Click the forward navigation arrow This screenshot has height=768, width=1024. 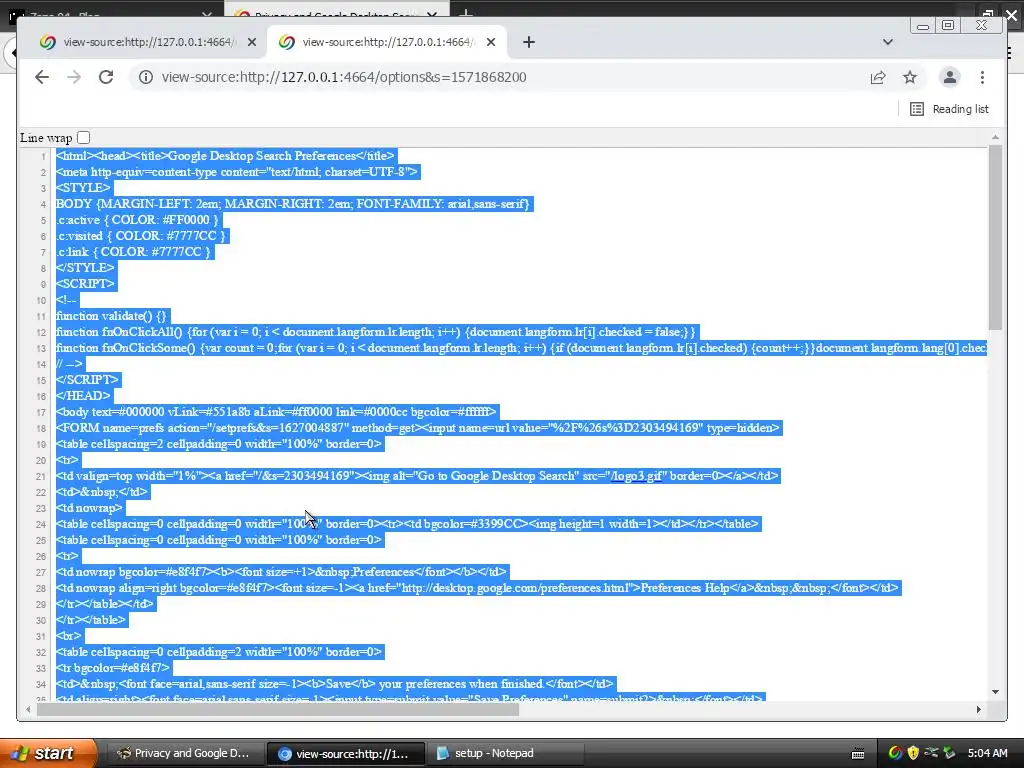pos(74,77)
